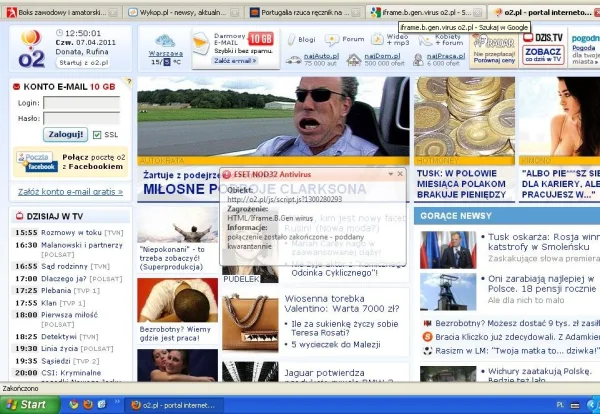
Task: Toggle the SSL checkbox
Action: click(97, 134)
